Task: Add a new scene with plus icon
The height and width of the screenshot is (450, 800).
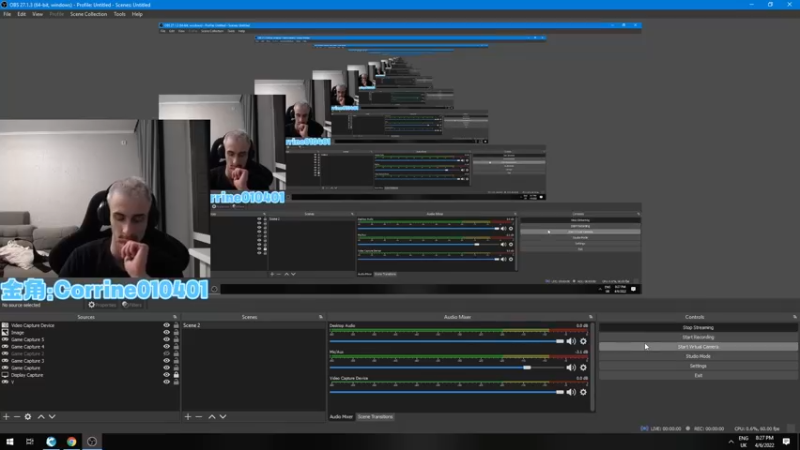Action: (x=188, y=417)
